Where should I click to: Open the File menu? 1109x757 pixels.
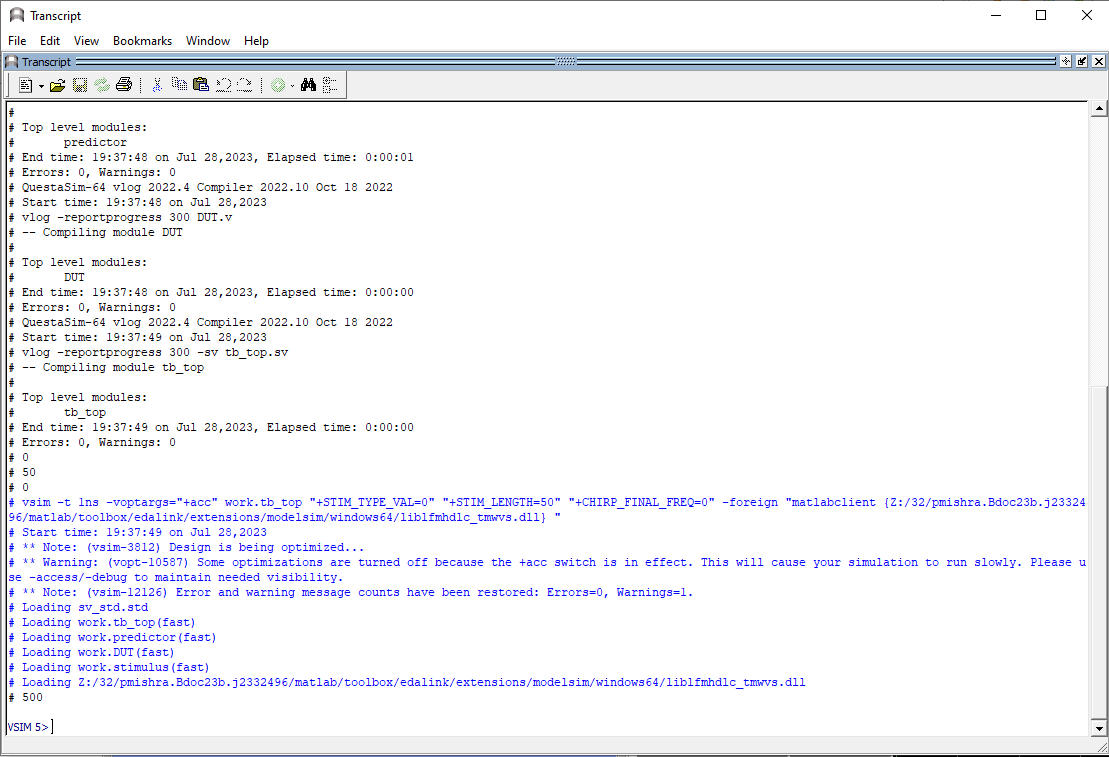coord(17,41)
